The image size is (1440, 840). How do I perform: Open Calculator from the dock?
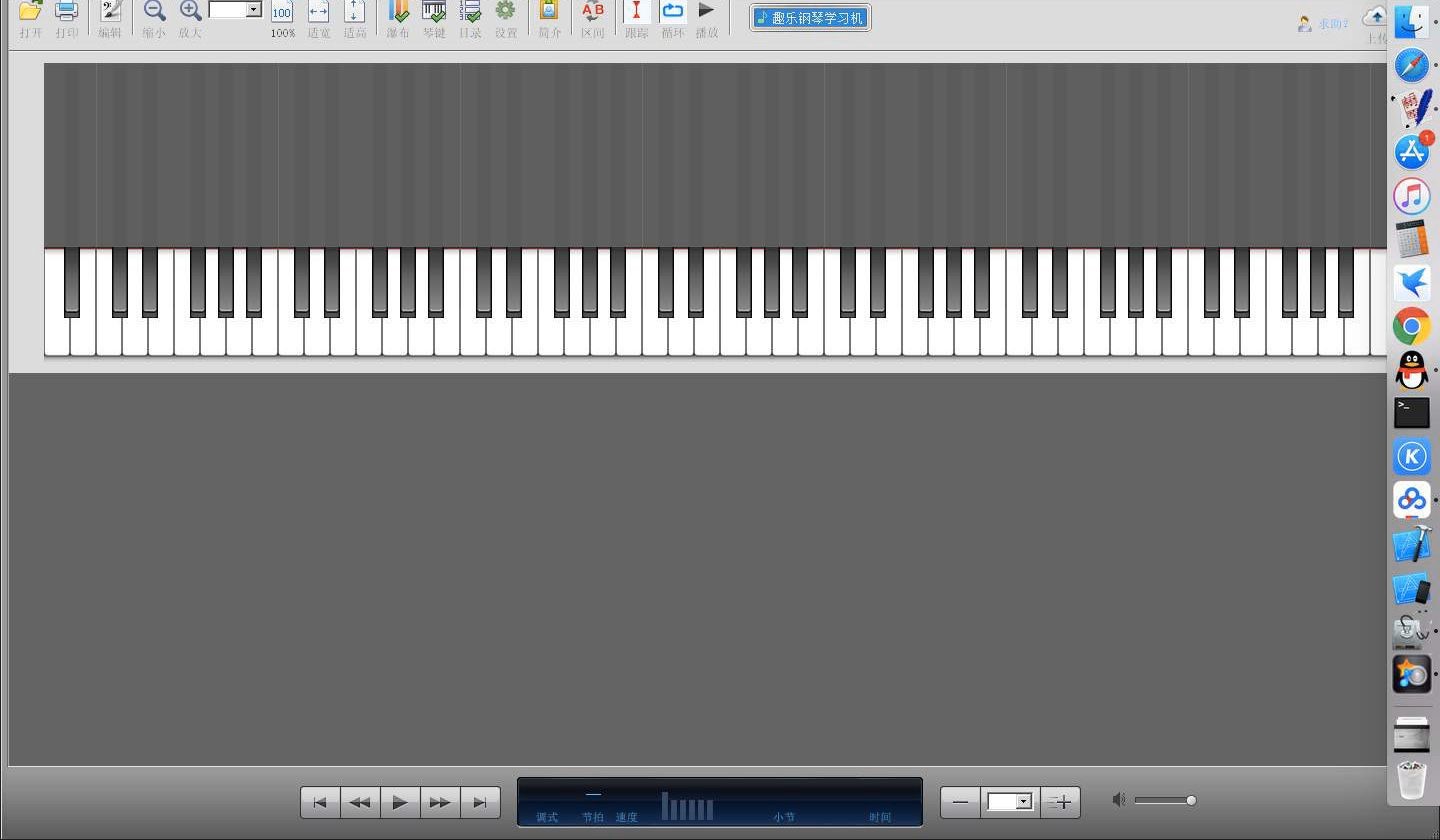(x=1412, y=239)
